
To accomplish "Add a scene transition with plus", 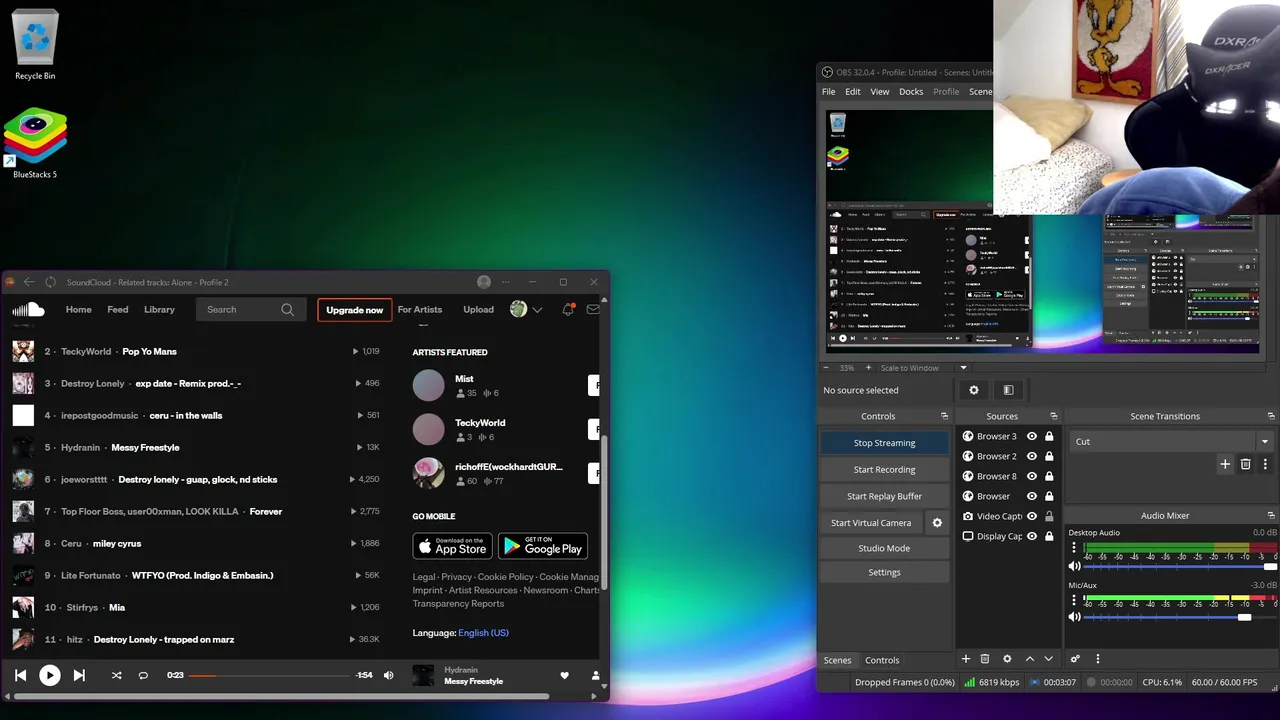I will click(1225, 464).
